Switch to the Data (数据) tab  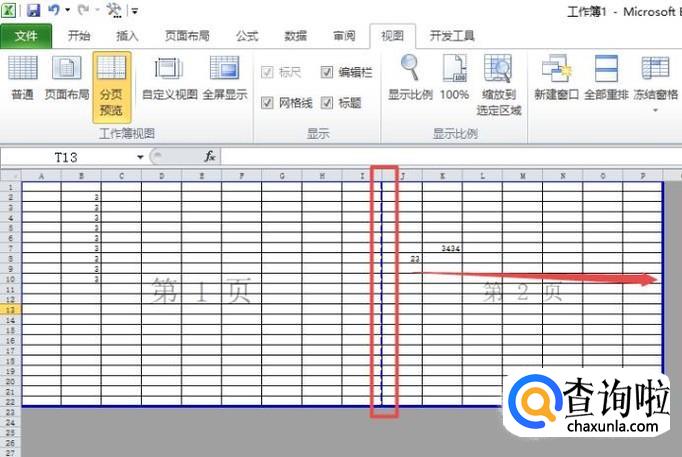(296, 36)
